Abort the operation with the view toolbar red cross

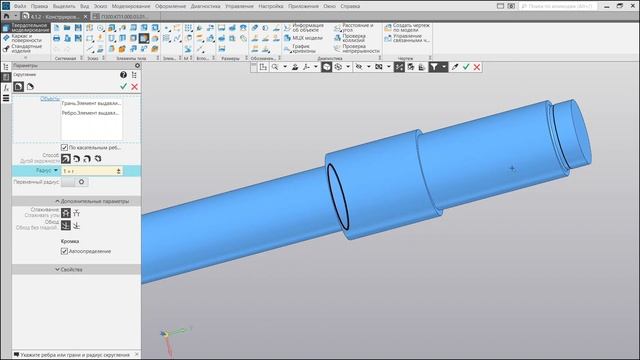477,67
